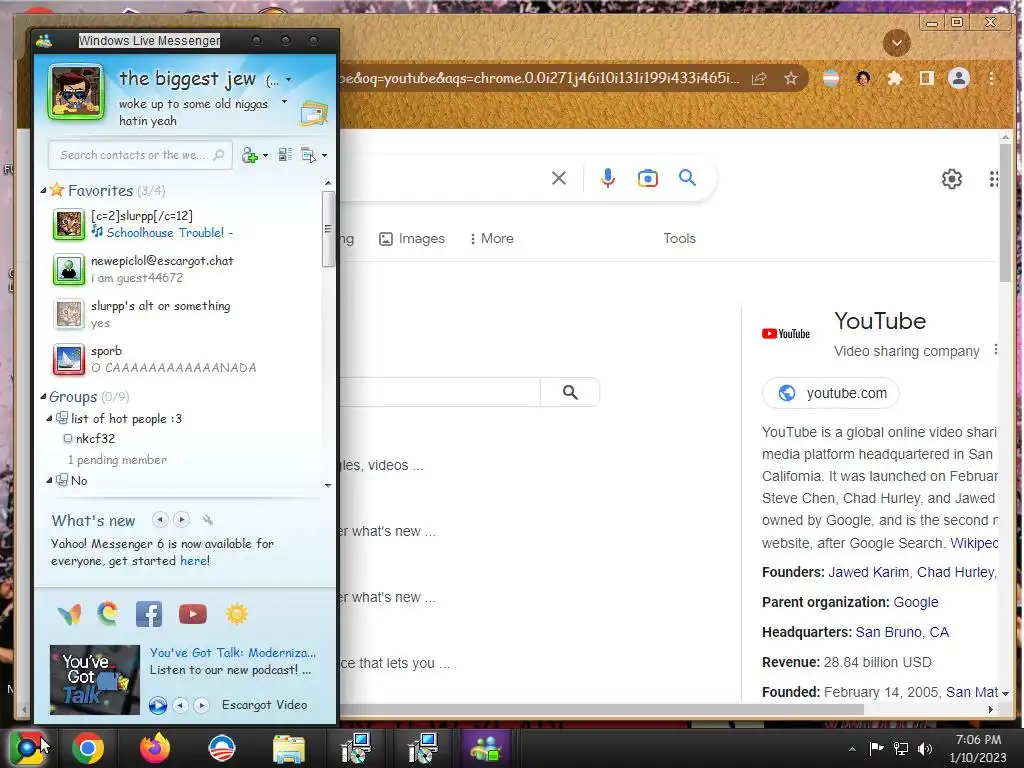Screen dimensions: 1024x768
Task: Click the share page icon in address bar
Action: [x=758, y=79]
